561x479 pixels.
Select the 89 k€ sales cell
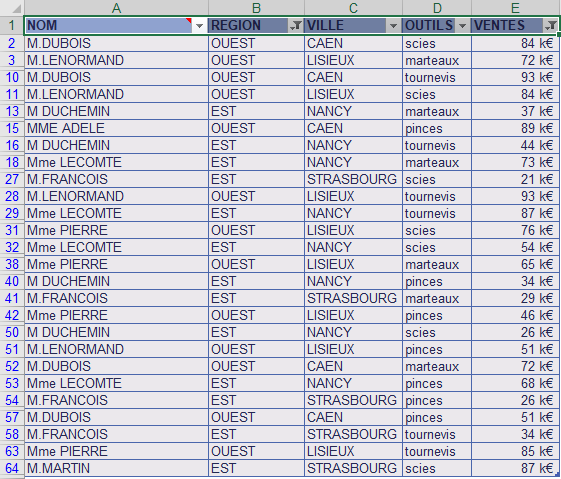(x=515, y=128)
